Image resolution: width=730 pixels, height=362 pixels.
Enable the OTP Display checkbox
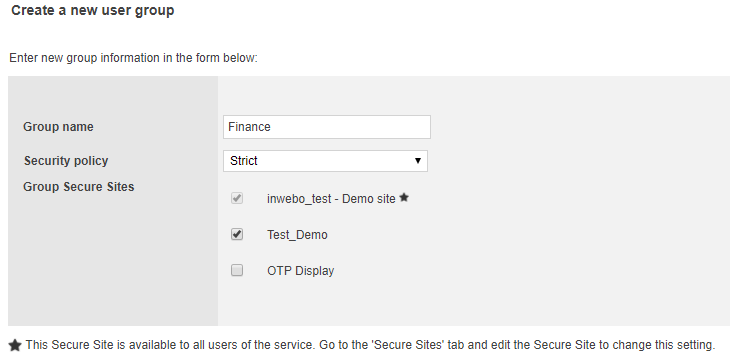pos(237,270)
